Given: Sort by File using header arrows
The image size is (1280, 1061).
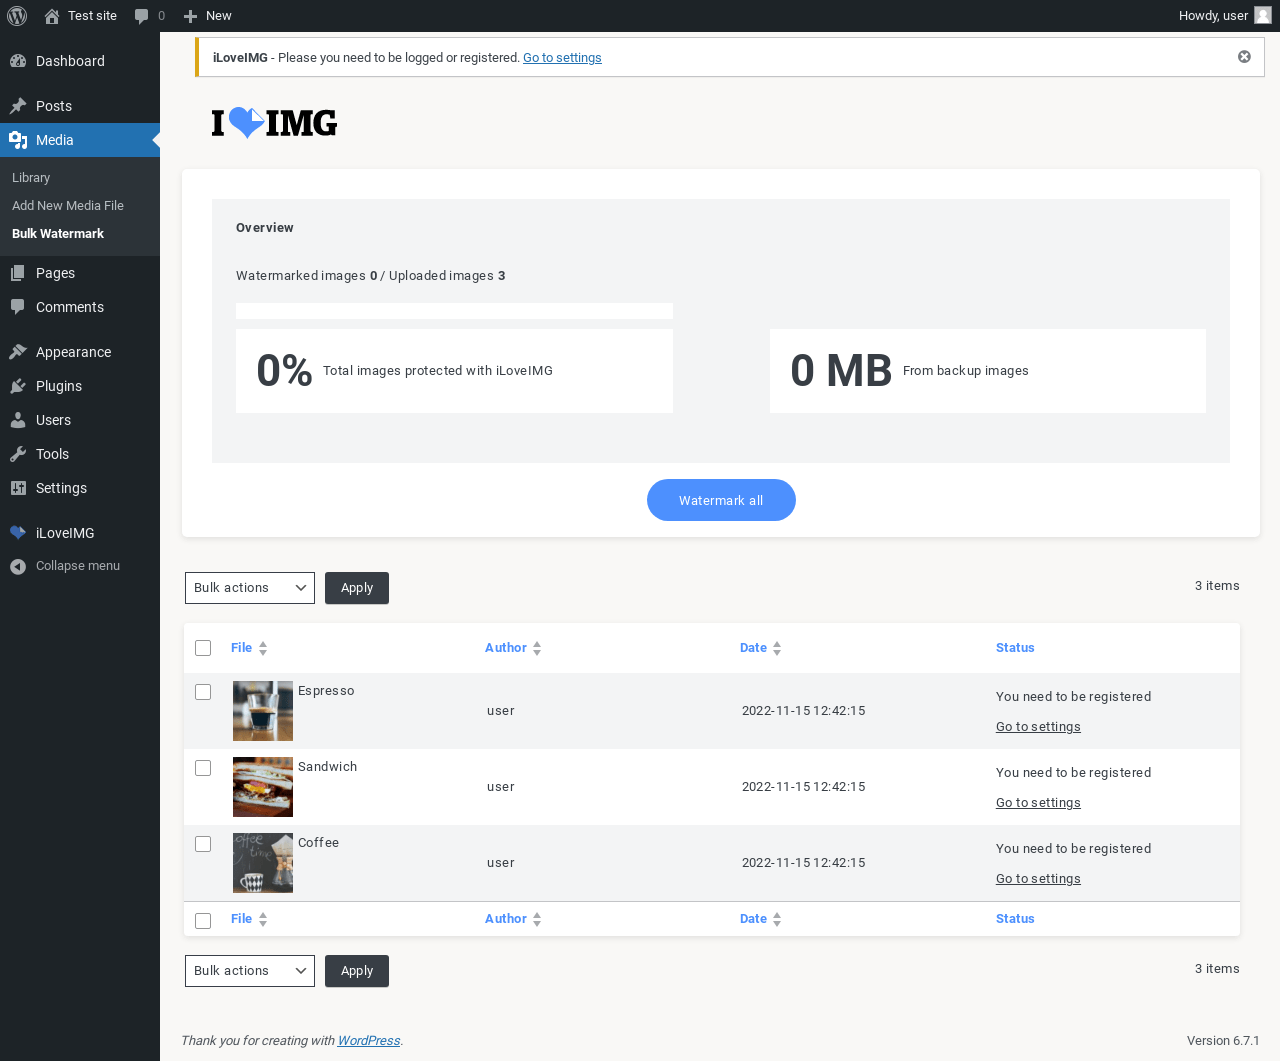Looking at the screenshot, I should [x=263, y=648].
